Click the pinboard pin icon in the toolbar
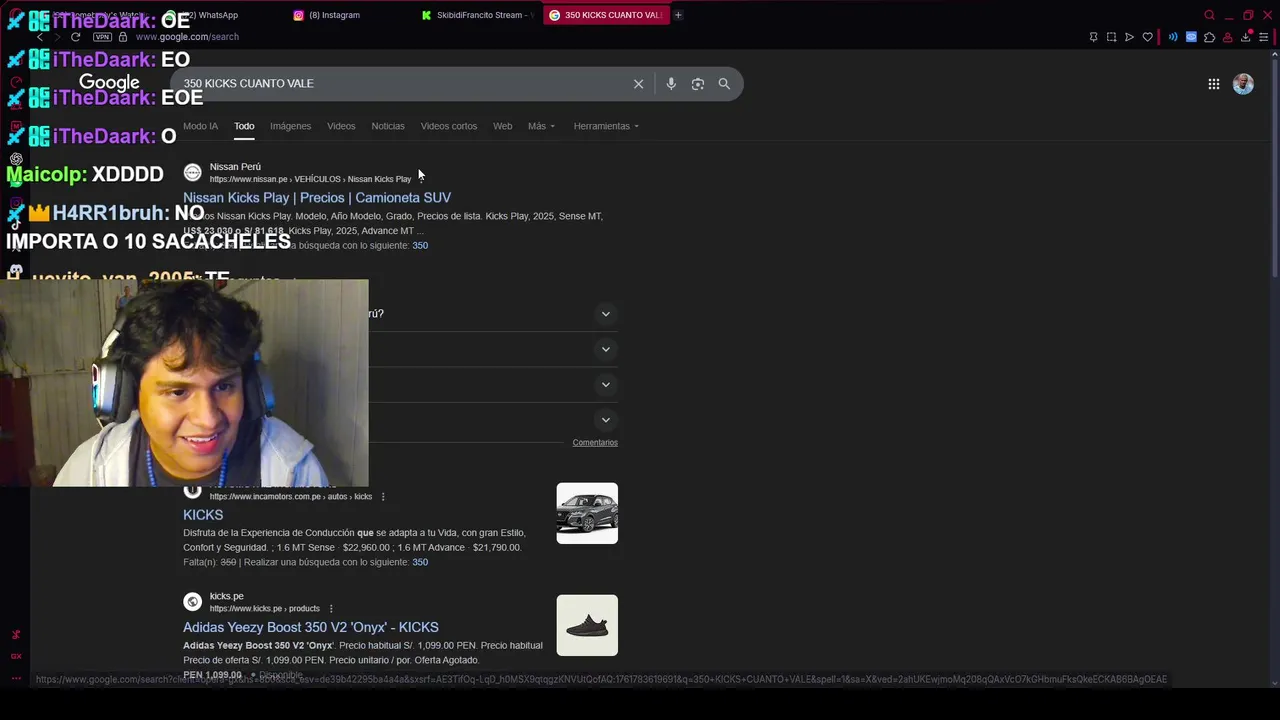This screenshot has width=1280, height=720. [1093, 37]
